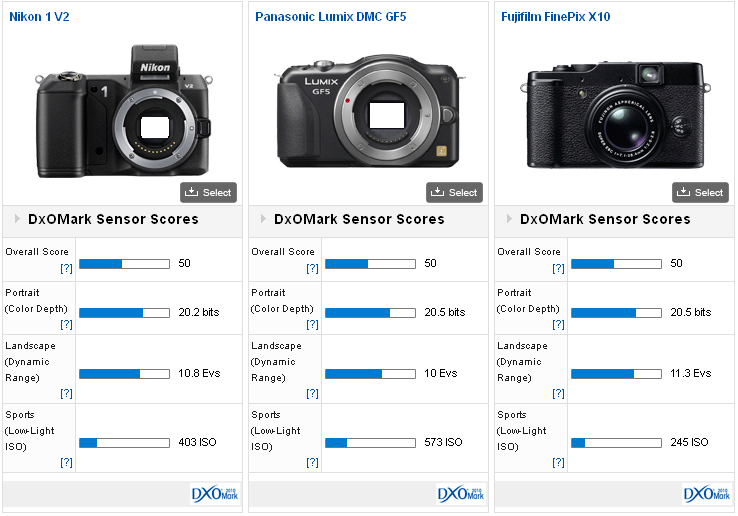The width and height of the screenshot is (738, 516).
Task: Open Overall Score help for Panasonic GF5
Action: click(313, 268)
